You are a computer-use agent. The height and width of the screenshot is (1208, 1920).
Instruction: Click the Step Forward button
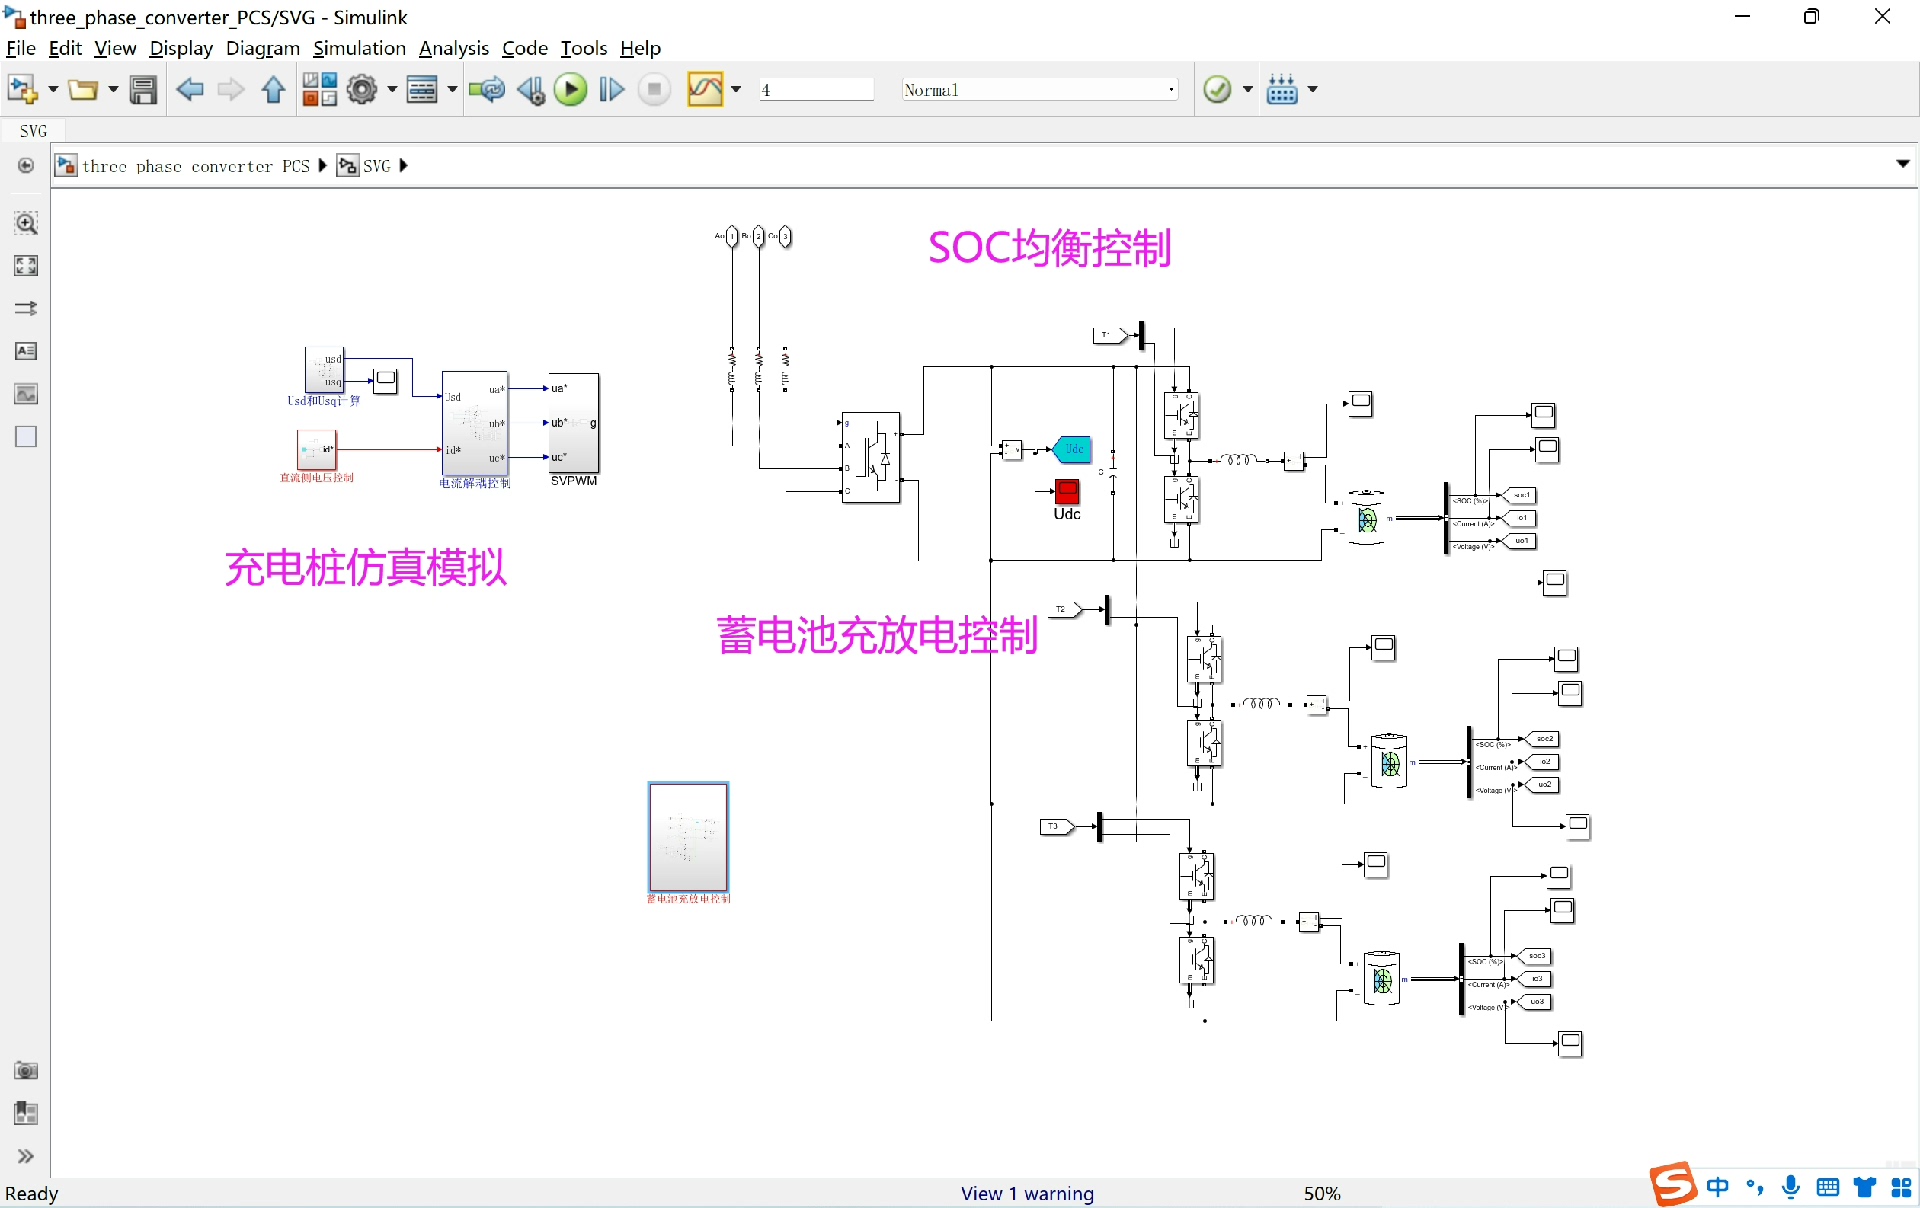pyautogui.click(x=612, y=90)
